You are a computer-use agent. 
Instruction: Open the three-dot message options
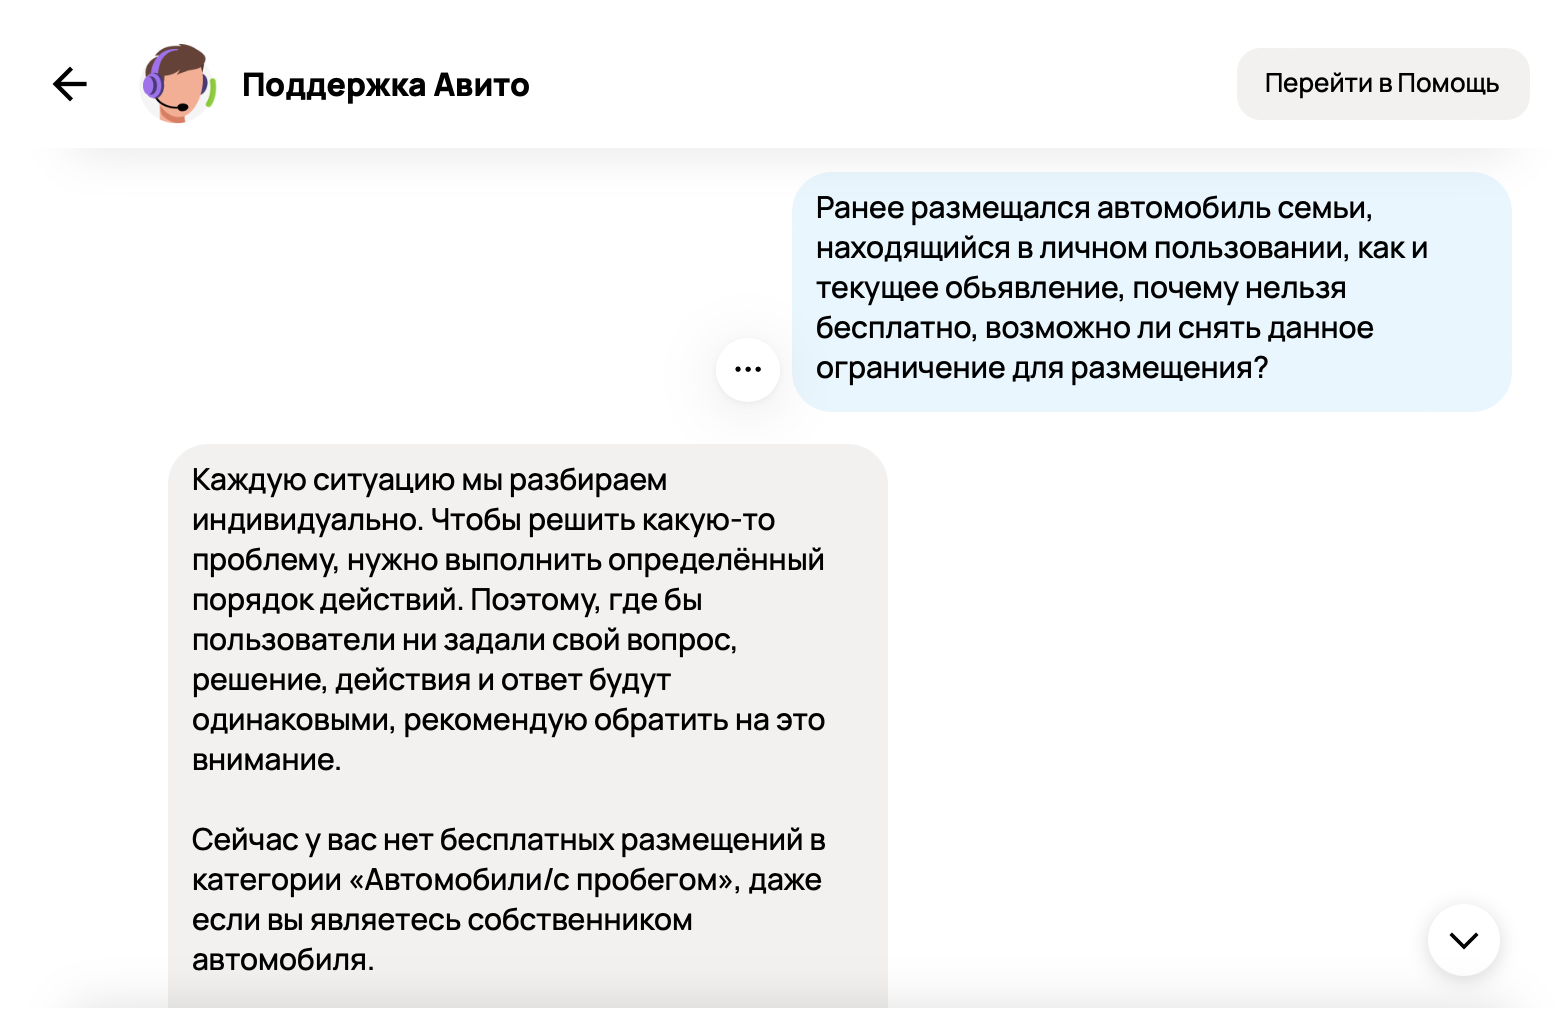(x=748, y=370)
